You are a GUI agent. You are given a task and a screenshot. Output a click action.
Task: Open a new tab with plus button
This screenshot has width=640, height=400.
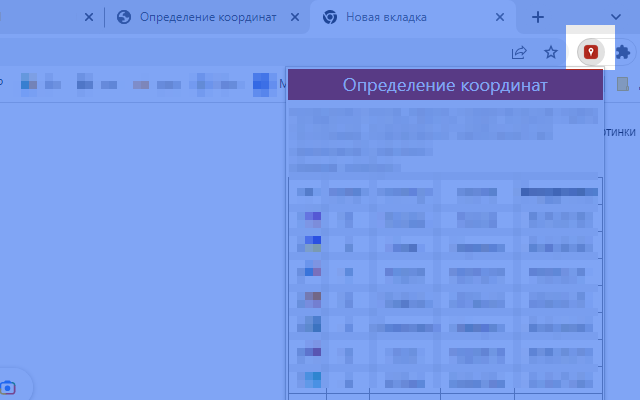pyautogui.click(x=538, y=17)
